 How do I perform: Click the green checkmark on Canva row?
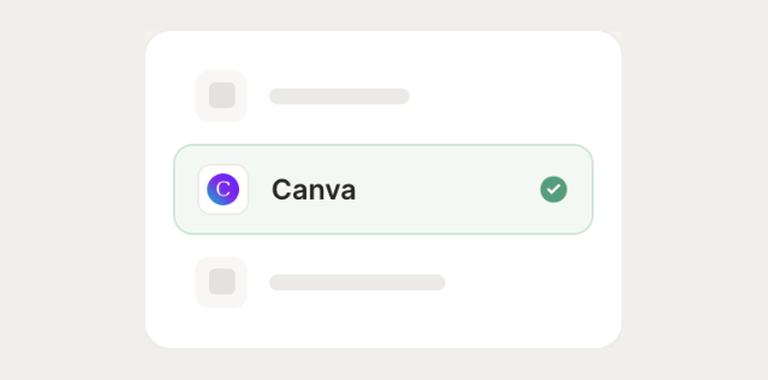(553, 189)
